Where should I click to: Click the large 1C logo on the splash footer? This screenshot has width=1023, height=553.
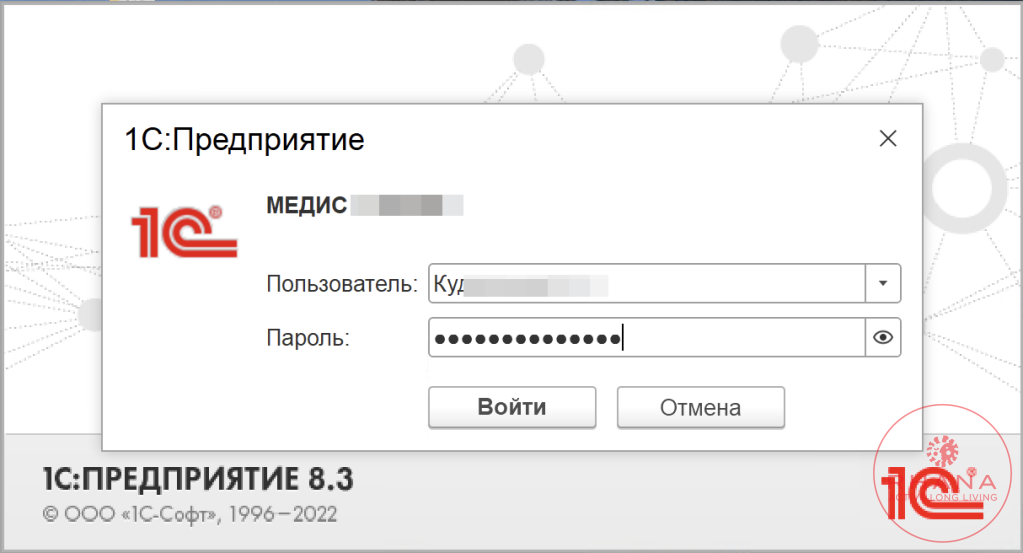pyautogui.click(x=932, y=494)
